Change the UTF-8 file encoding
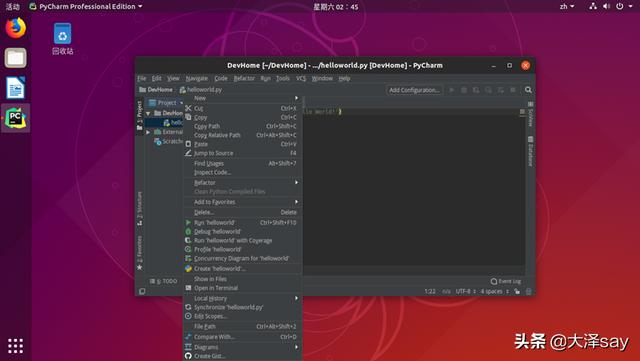 pos(466,291)
